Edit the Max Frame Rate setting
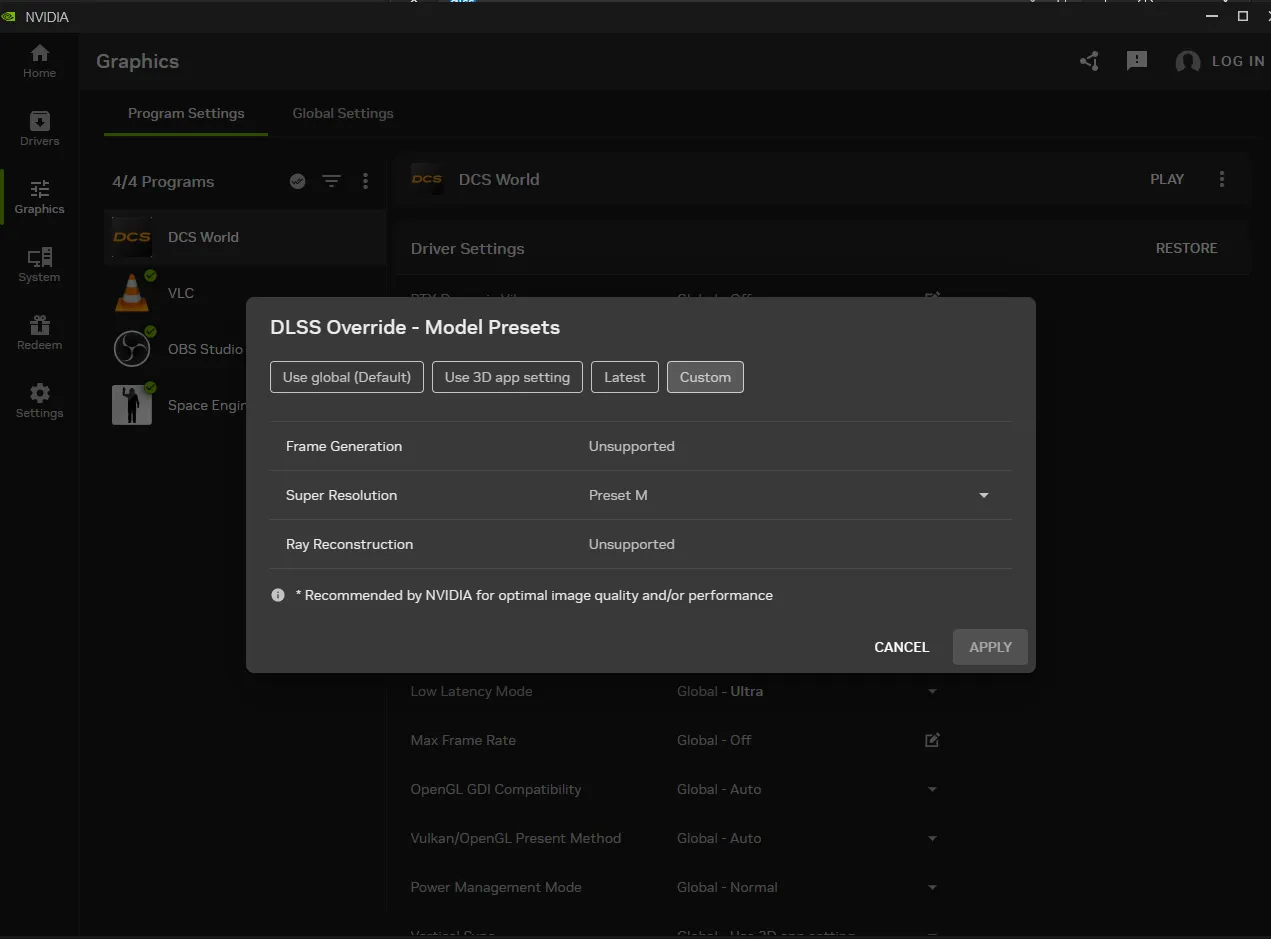 (x=932, y=740)
